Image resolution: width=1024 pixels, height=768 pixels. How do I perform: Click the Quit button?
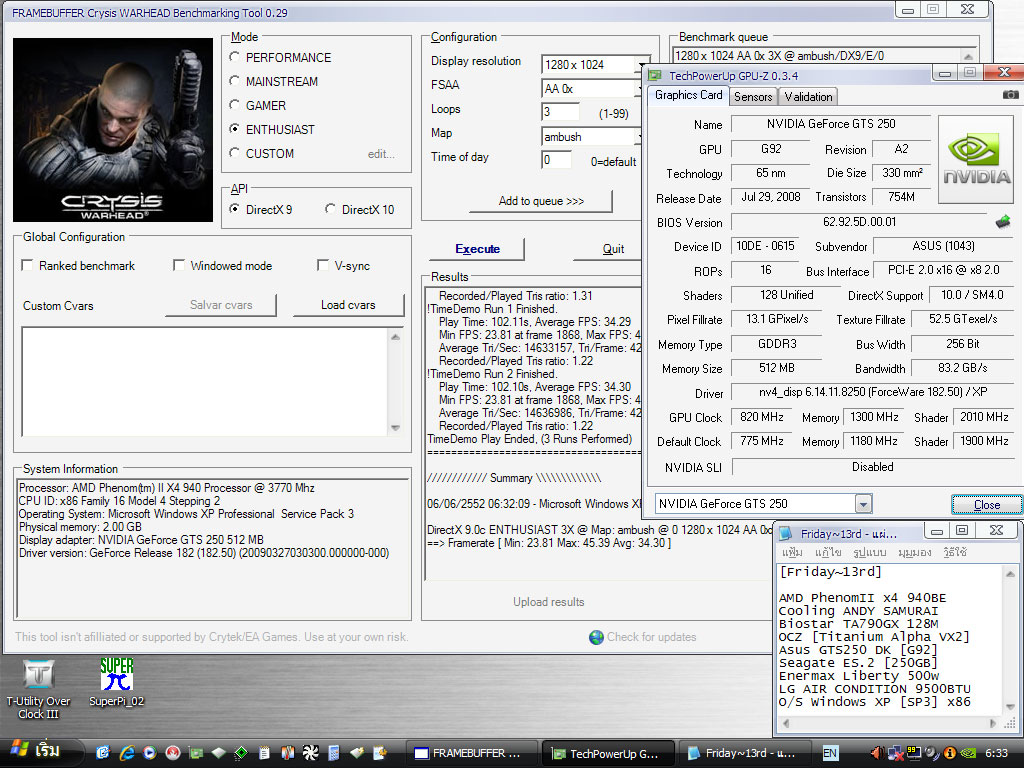[x=613, y=249]
